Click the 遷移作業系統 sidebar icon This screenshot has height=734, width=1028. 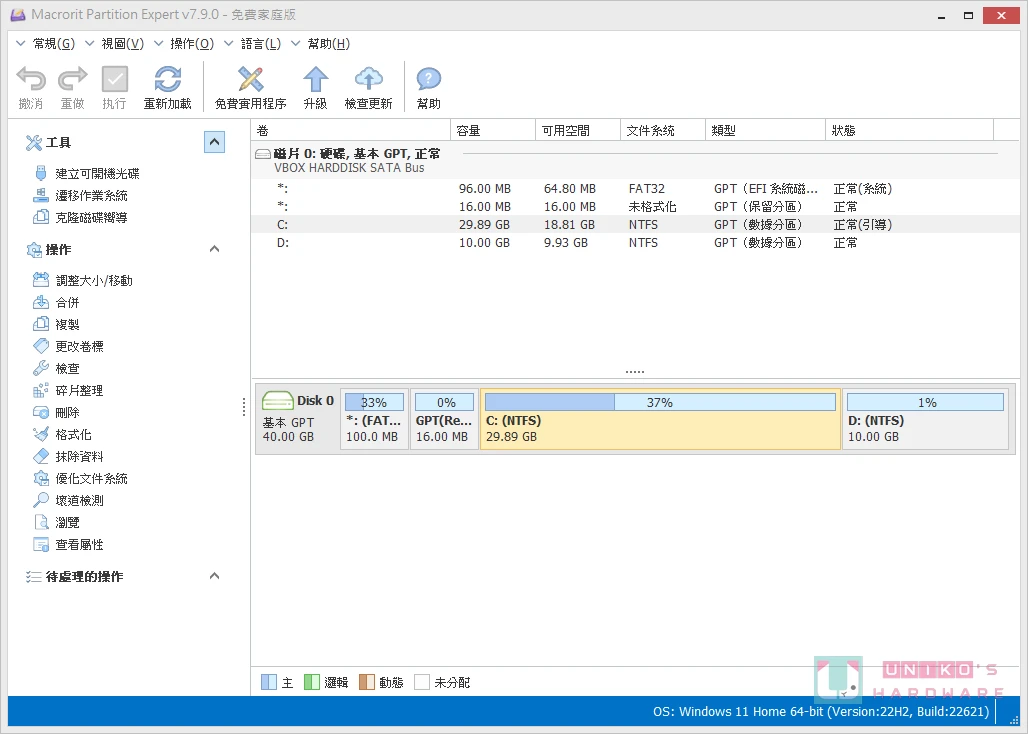[41, 195]
